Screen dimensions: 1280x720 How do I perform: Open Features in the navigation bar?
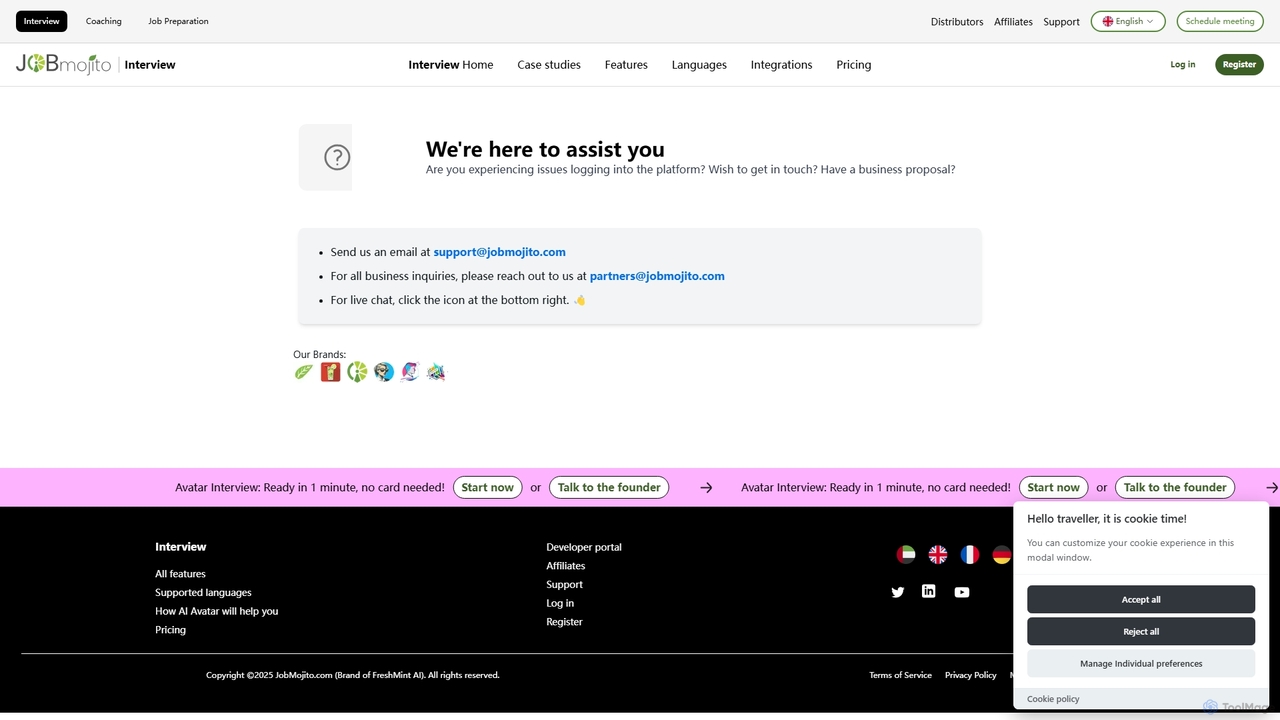coord(626,65)
